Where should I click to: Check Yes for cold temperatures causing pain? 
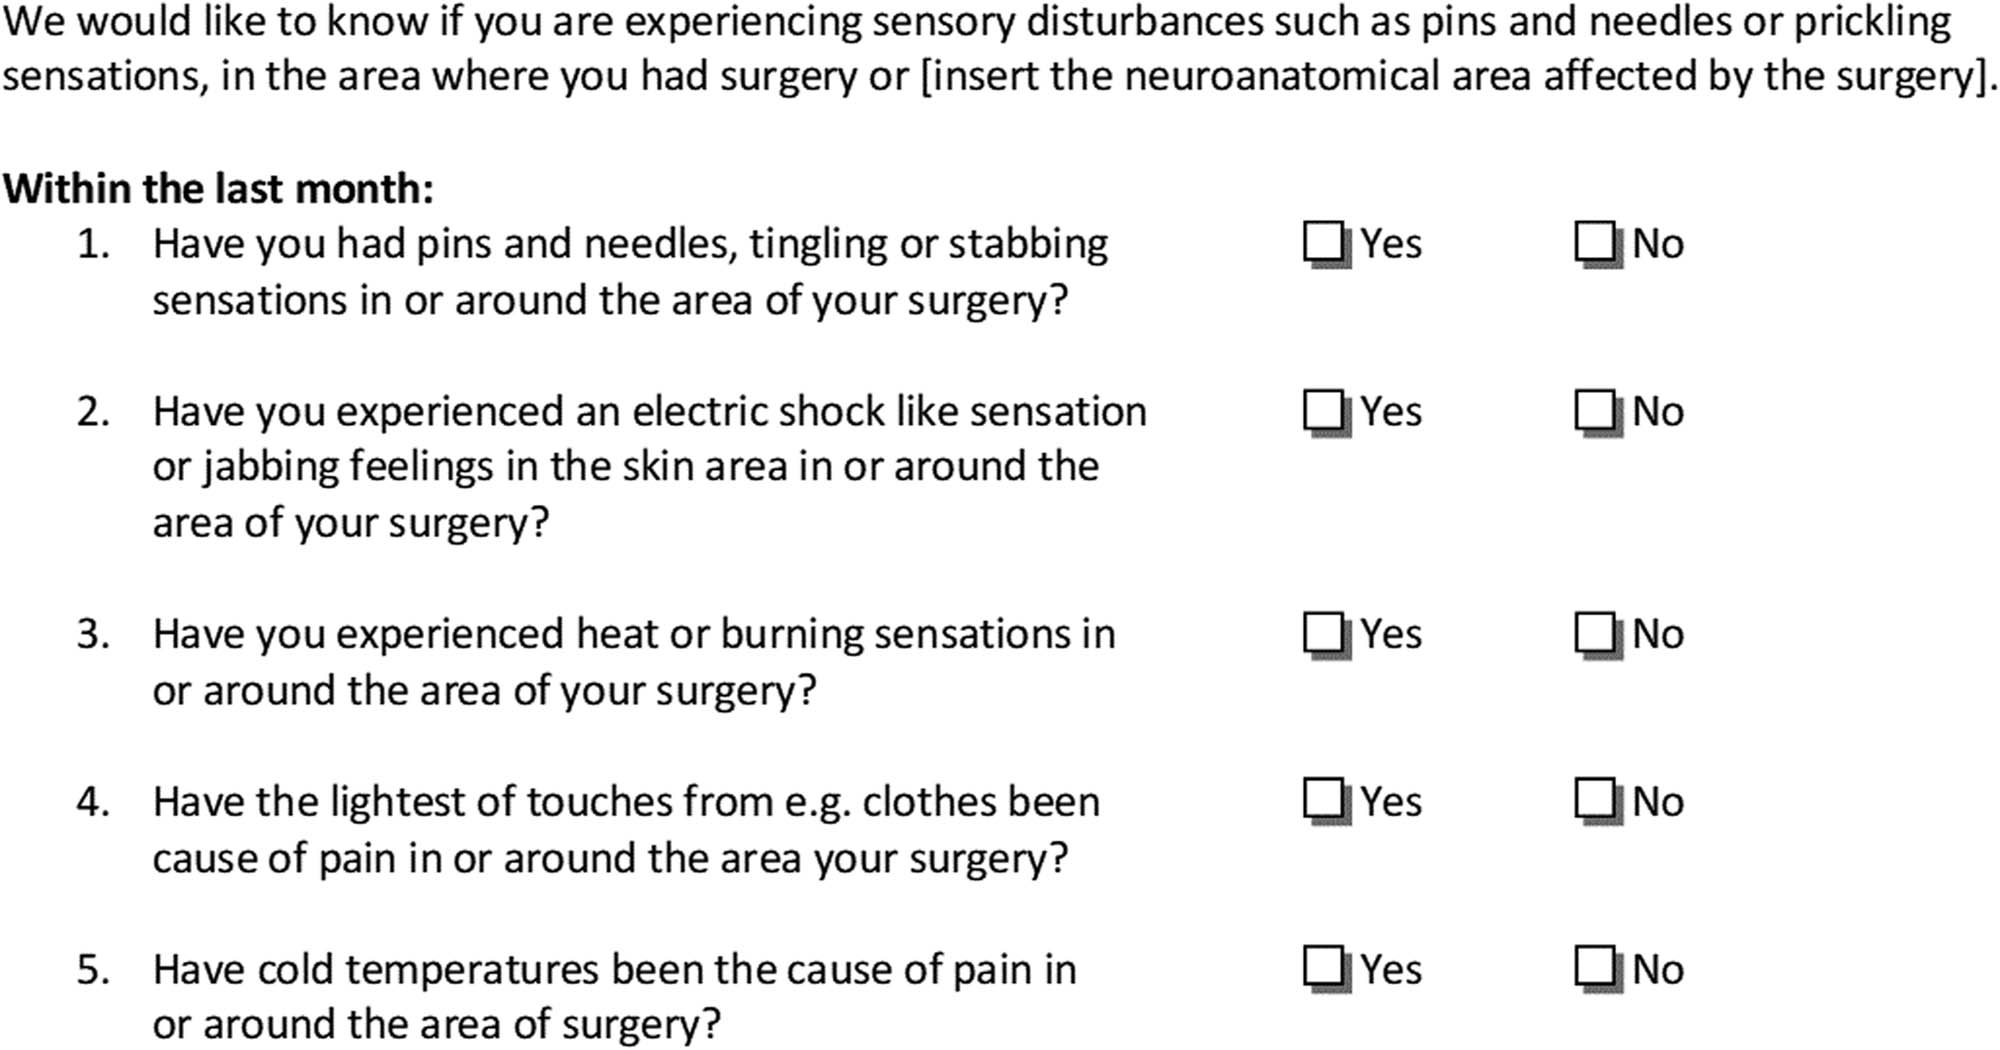click(x=1323, y=967)
